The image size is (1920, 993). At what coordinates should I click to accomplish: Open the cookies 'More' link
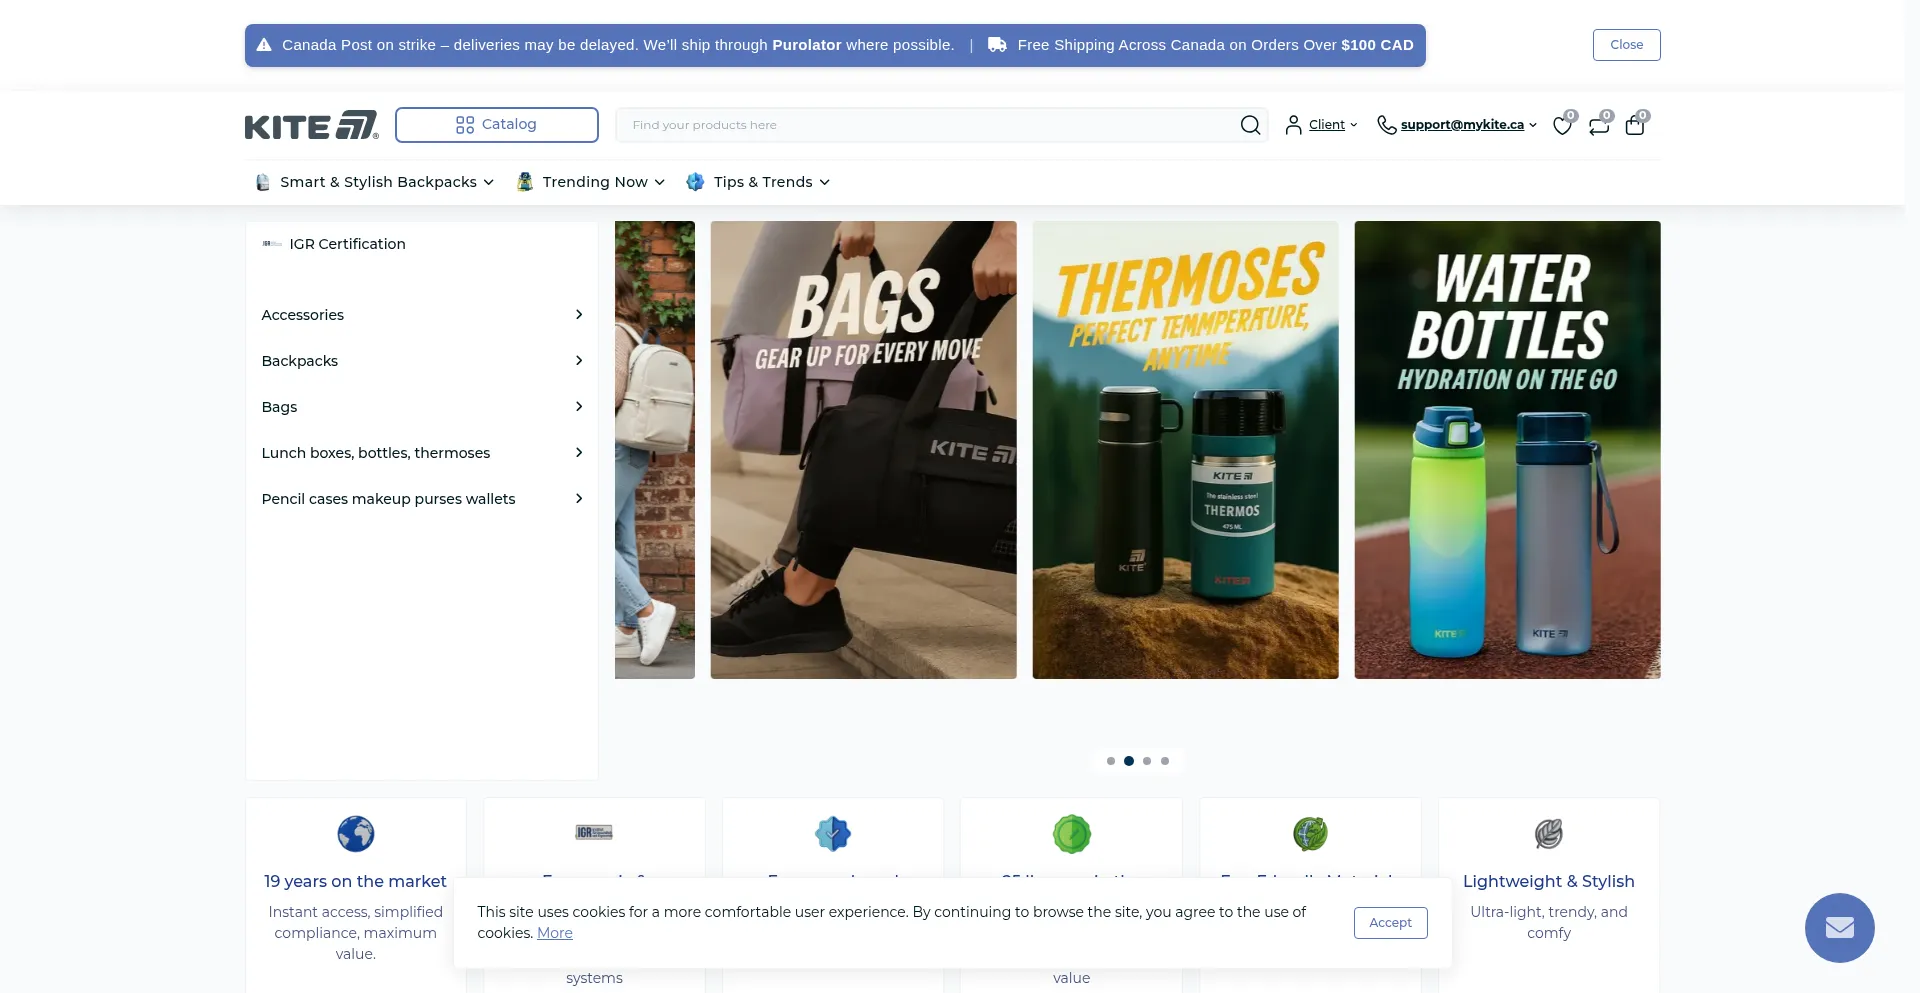click(x=555, y=933)
